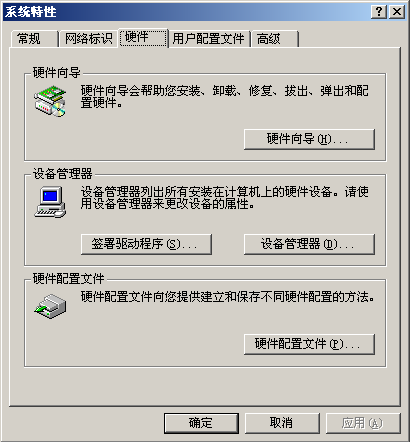Go to the 用户配置文件 tab
The height and width of the screenshot is (442, 410).
(209, 39)
